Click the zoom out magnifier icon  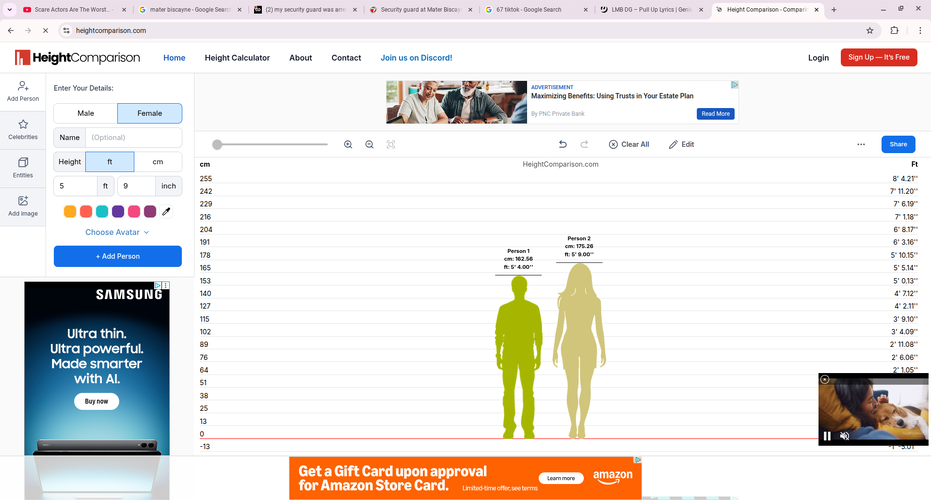pyautogui.click(x=369, y=144)
